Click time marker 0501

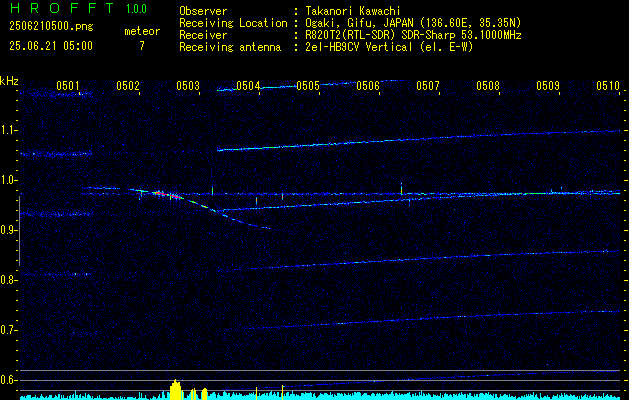coord(67,85)
